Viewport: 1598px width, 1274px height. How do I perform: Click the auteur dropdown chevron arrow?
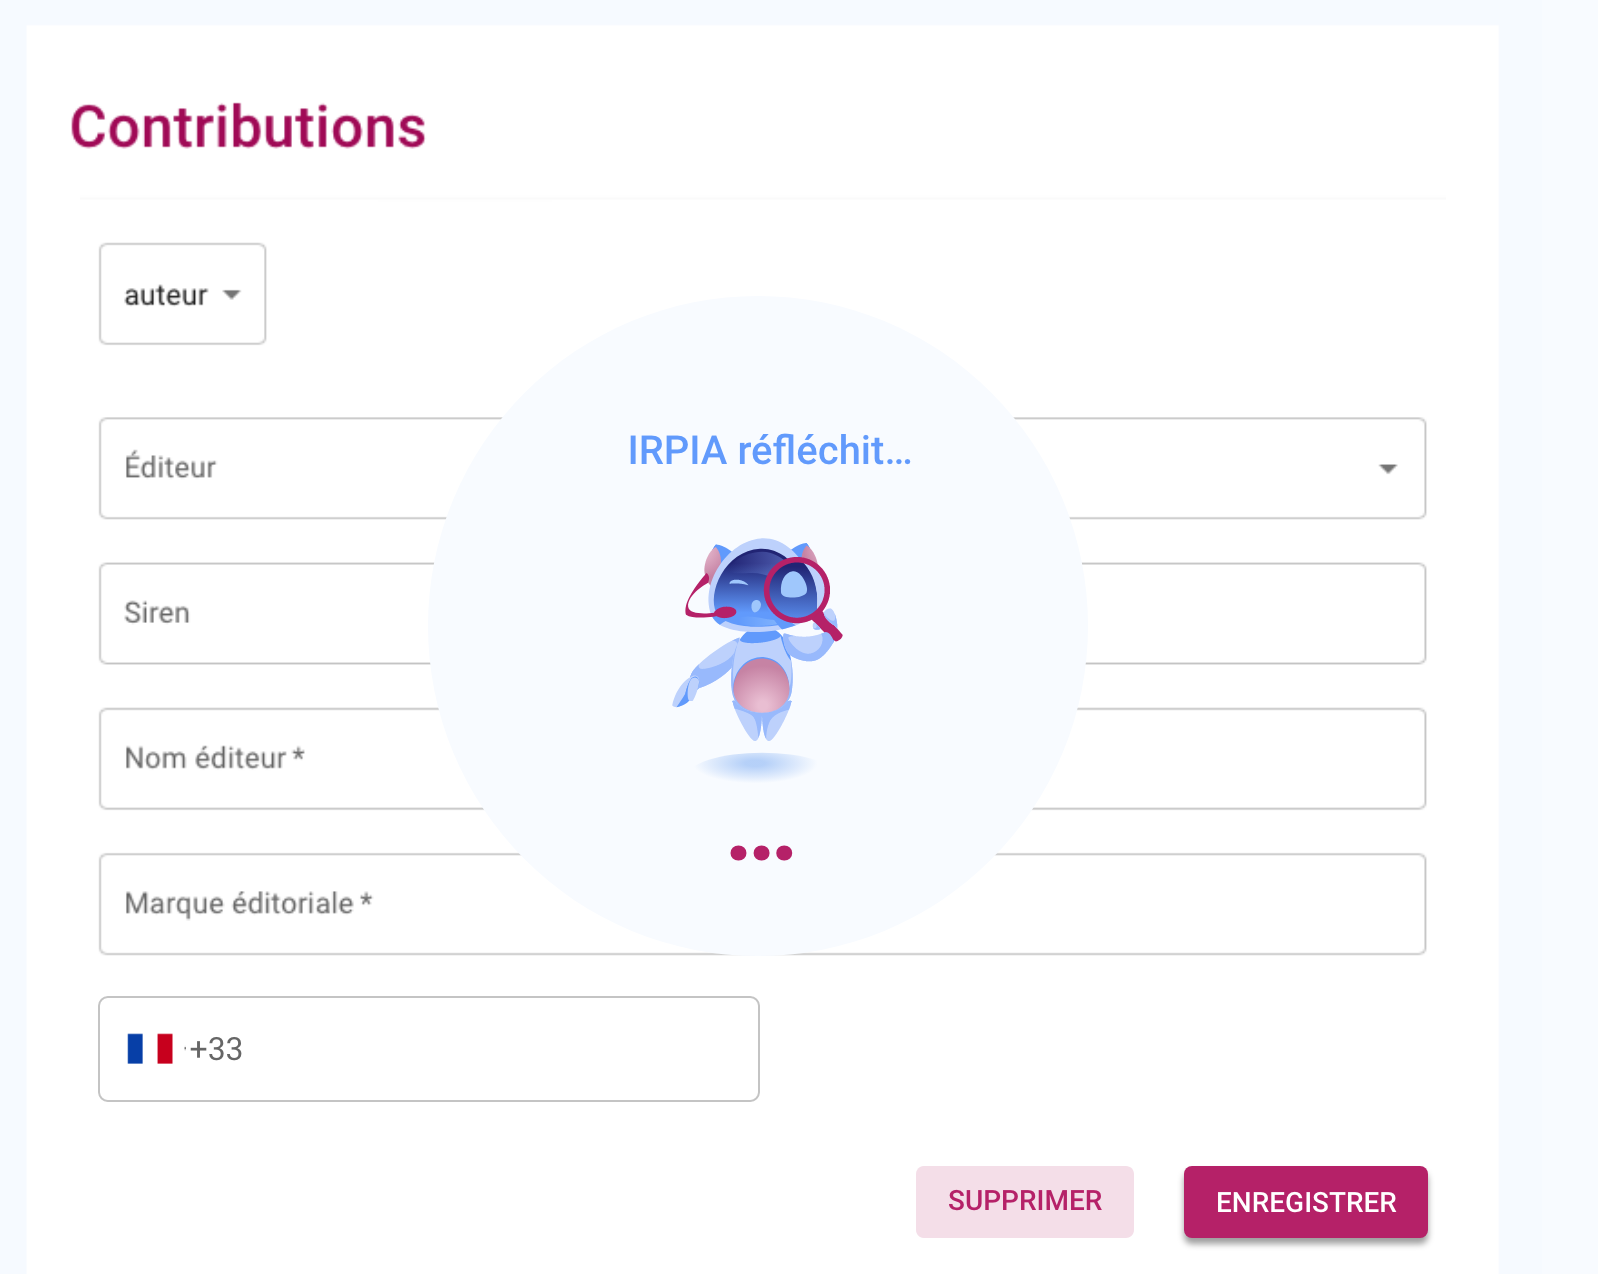[233, 295]
